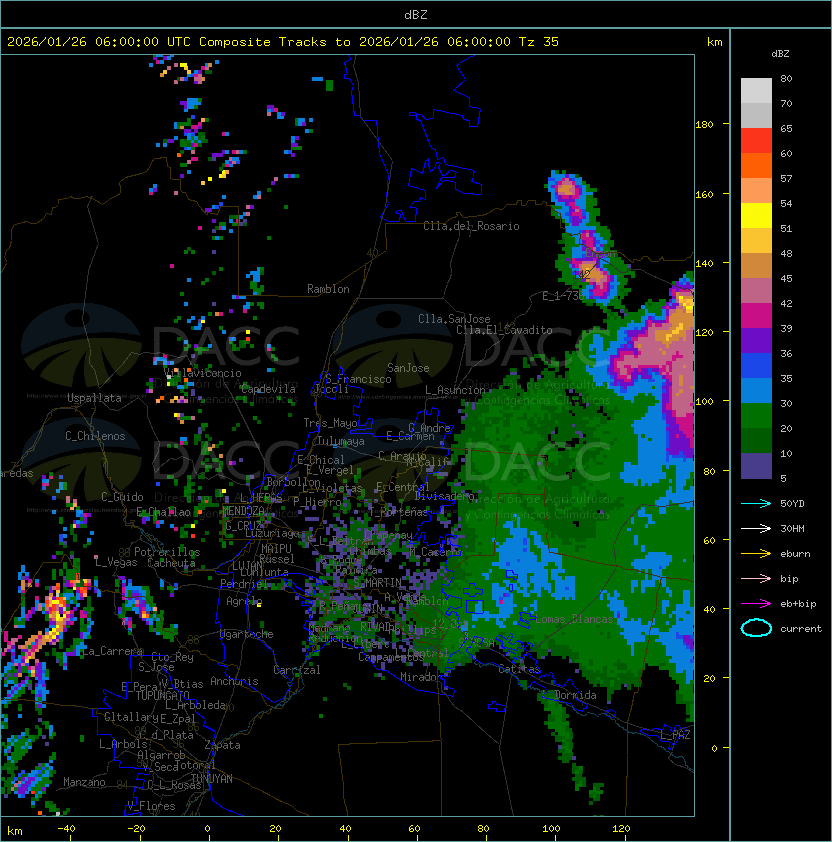Click the cyan 'current' ellipse legend symbol
This screenshot has width=832, height=842.
coord(756,628)
